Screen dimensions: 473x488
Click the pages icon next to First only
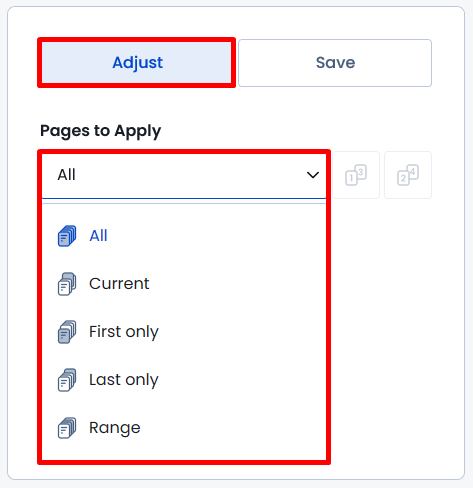[x=67, y=332]
